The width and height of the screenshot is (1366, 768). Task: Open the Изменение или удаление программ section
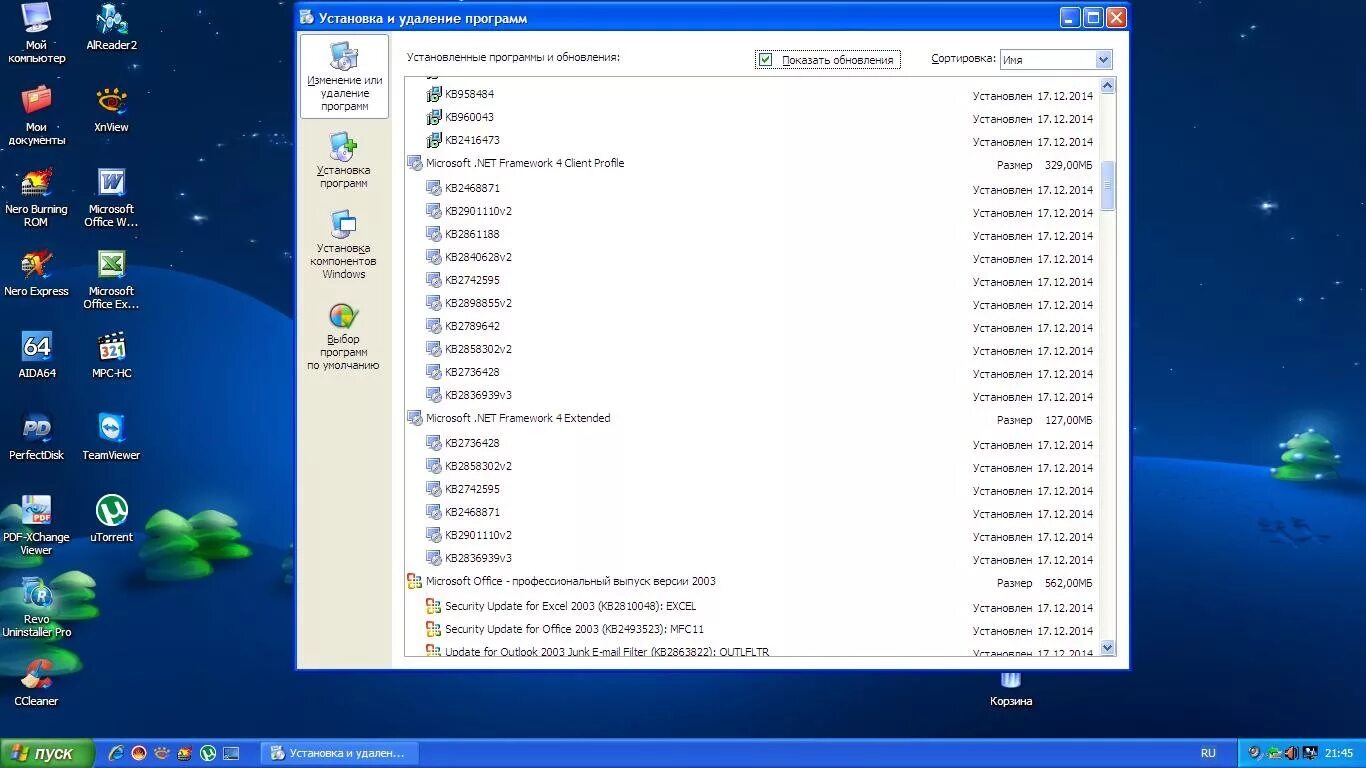click(x=345, y=77)
